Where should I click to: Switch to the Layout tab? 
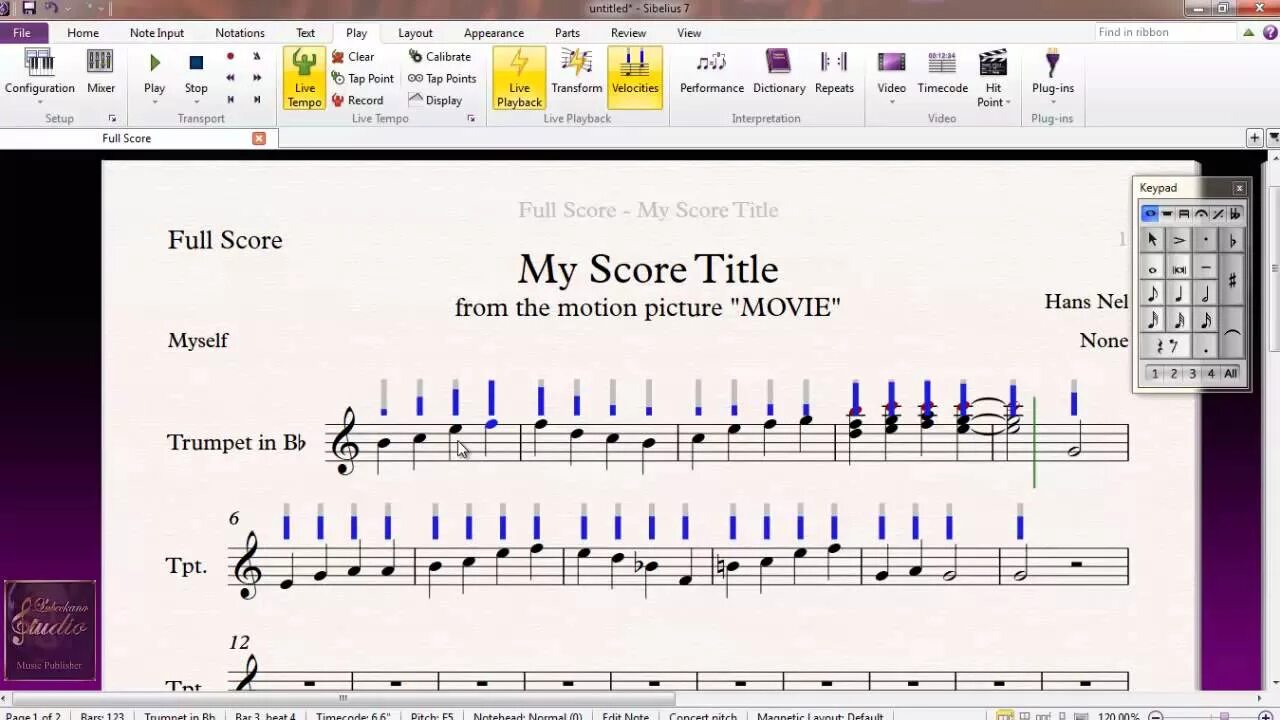[x=415, y=33]
